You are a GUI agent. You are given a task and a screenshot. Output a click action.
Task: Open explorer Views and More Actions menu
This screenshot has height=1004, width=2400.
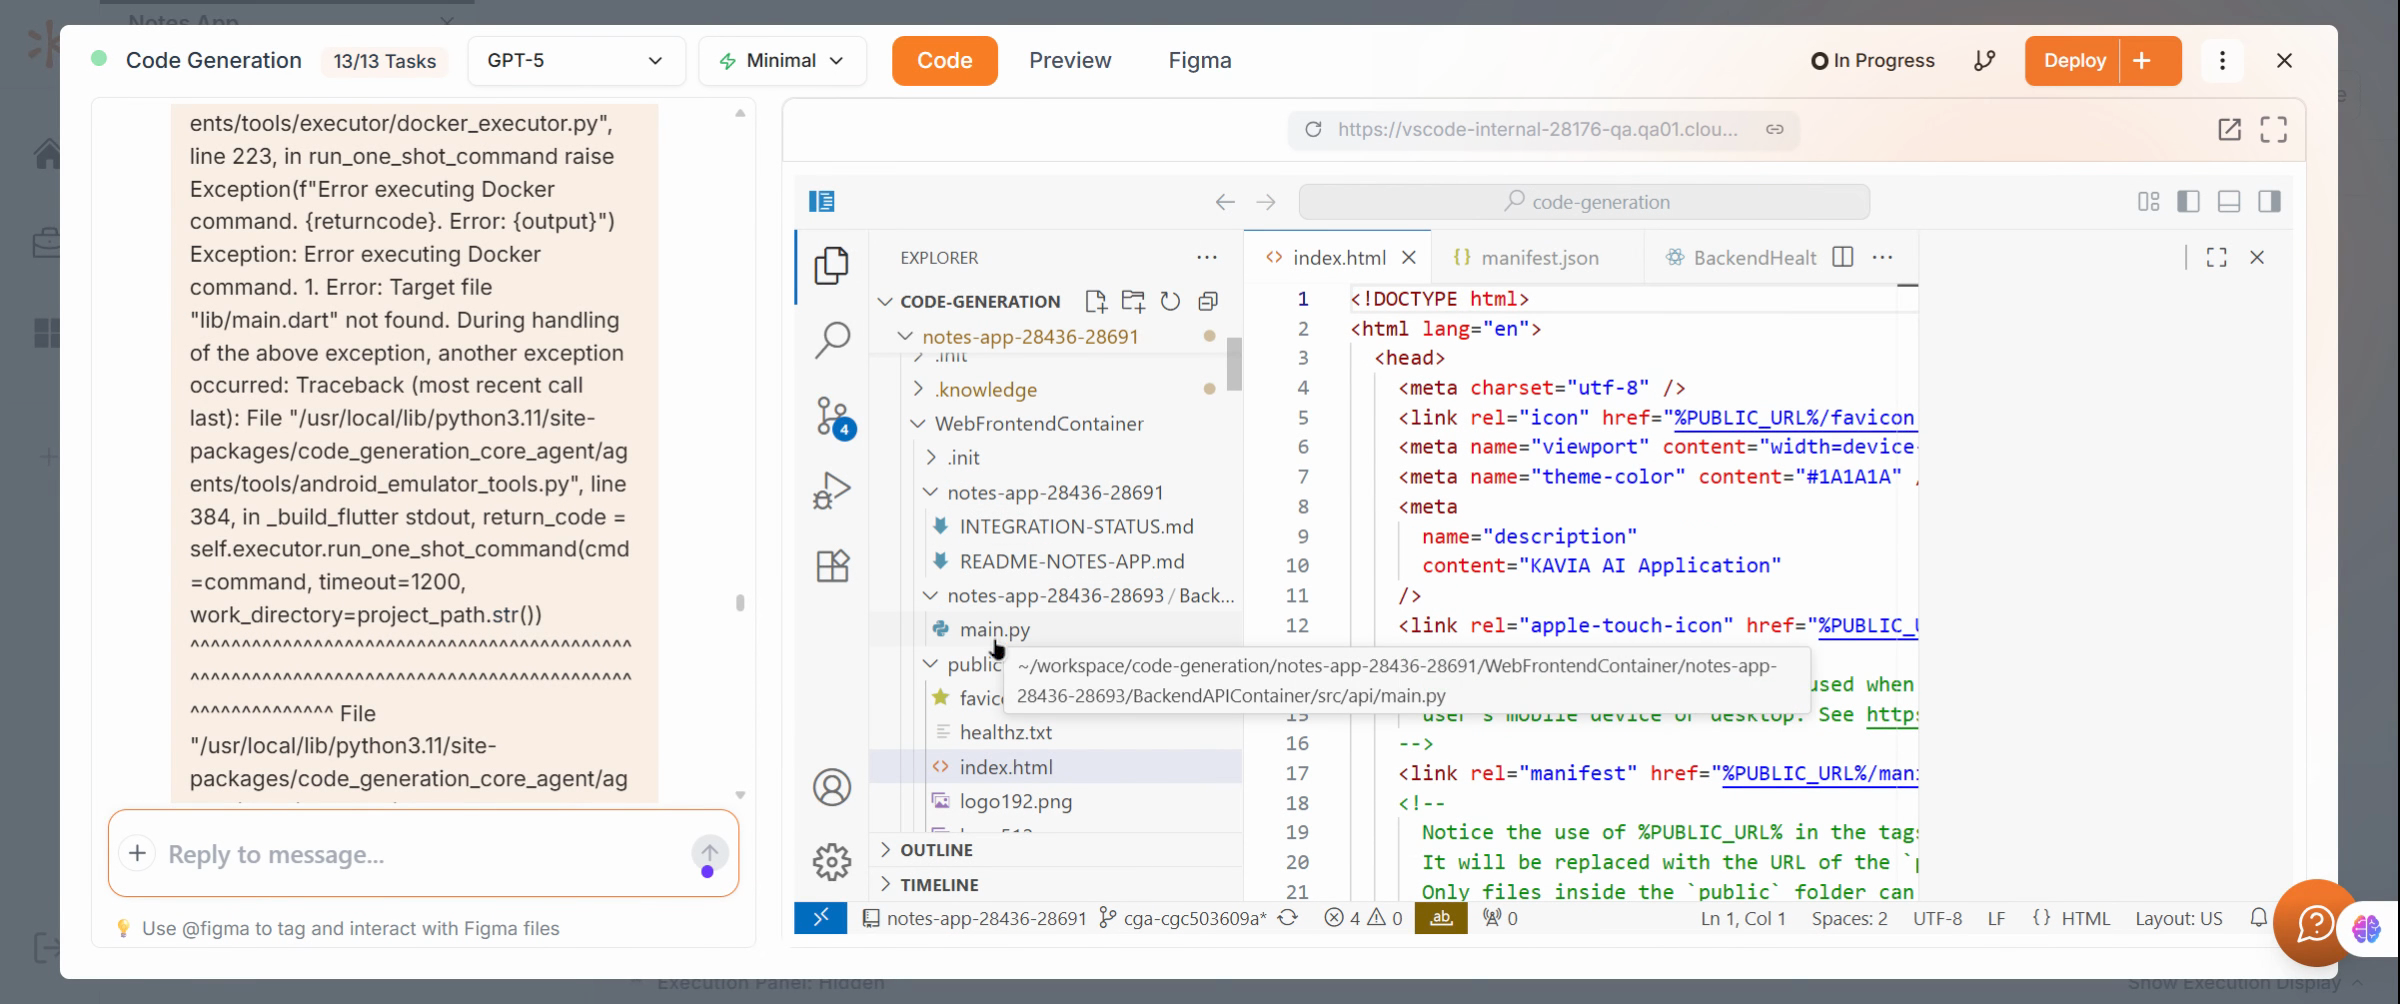pyautogui.click(x=1207, y=257)
